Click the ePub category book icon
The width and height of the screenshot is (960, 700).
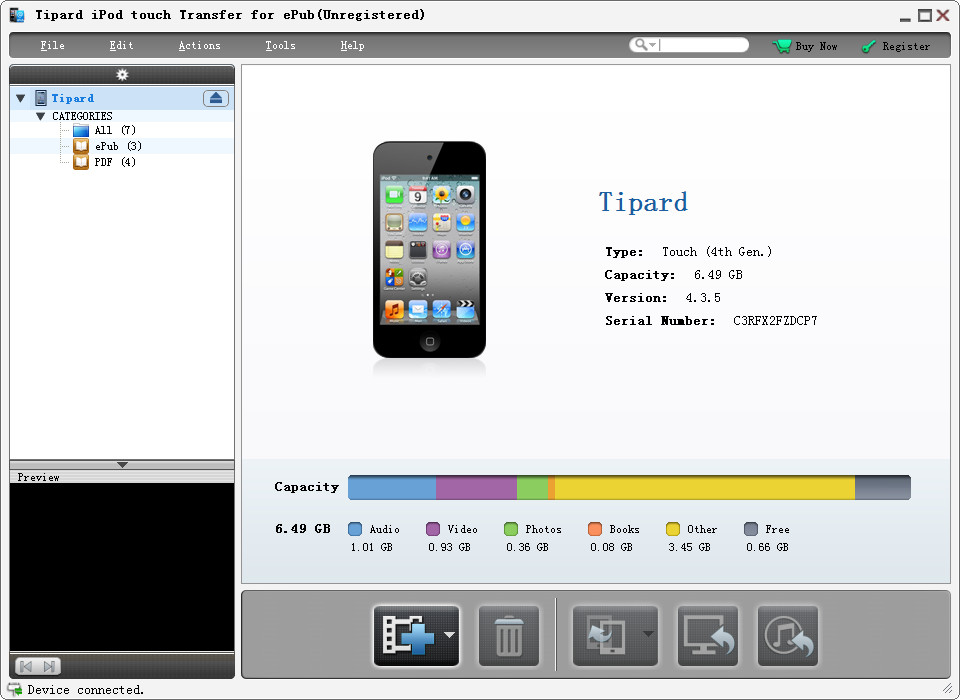coord(80,146)
